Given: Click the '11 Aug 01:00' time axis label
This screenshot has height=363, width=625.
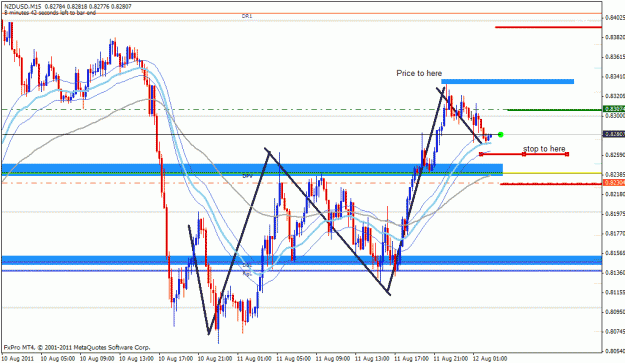Looking at the screenshot, I should (x=254, y=359).
